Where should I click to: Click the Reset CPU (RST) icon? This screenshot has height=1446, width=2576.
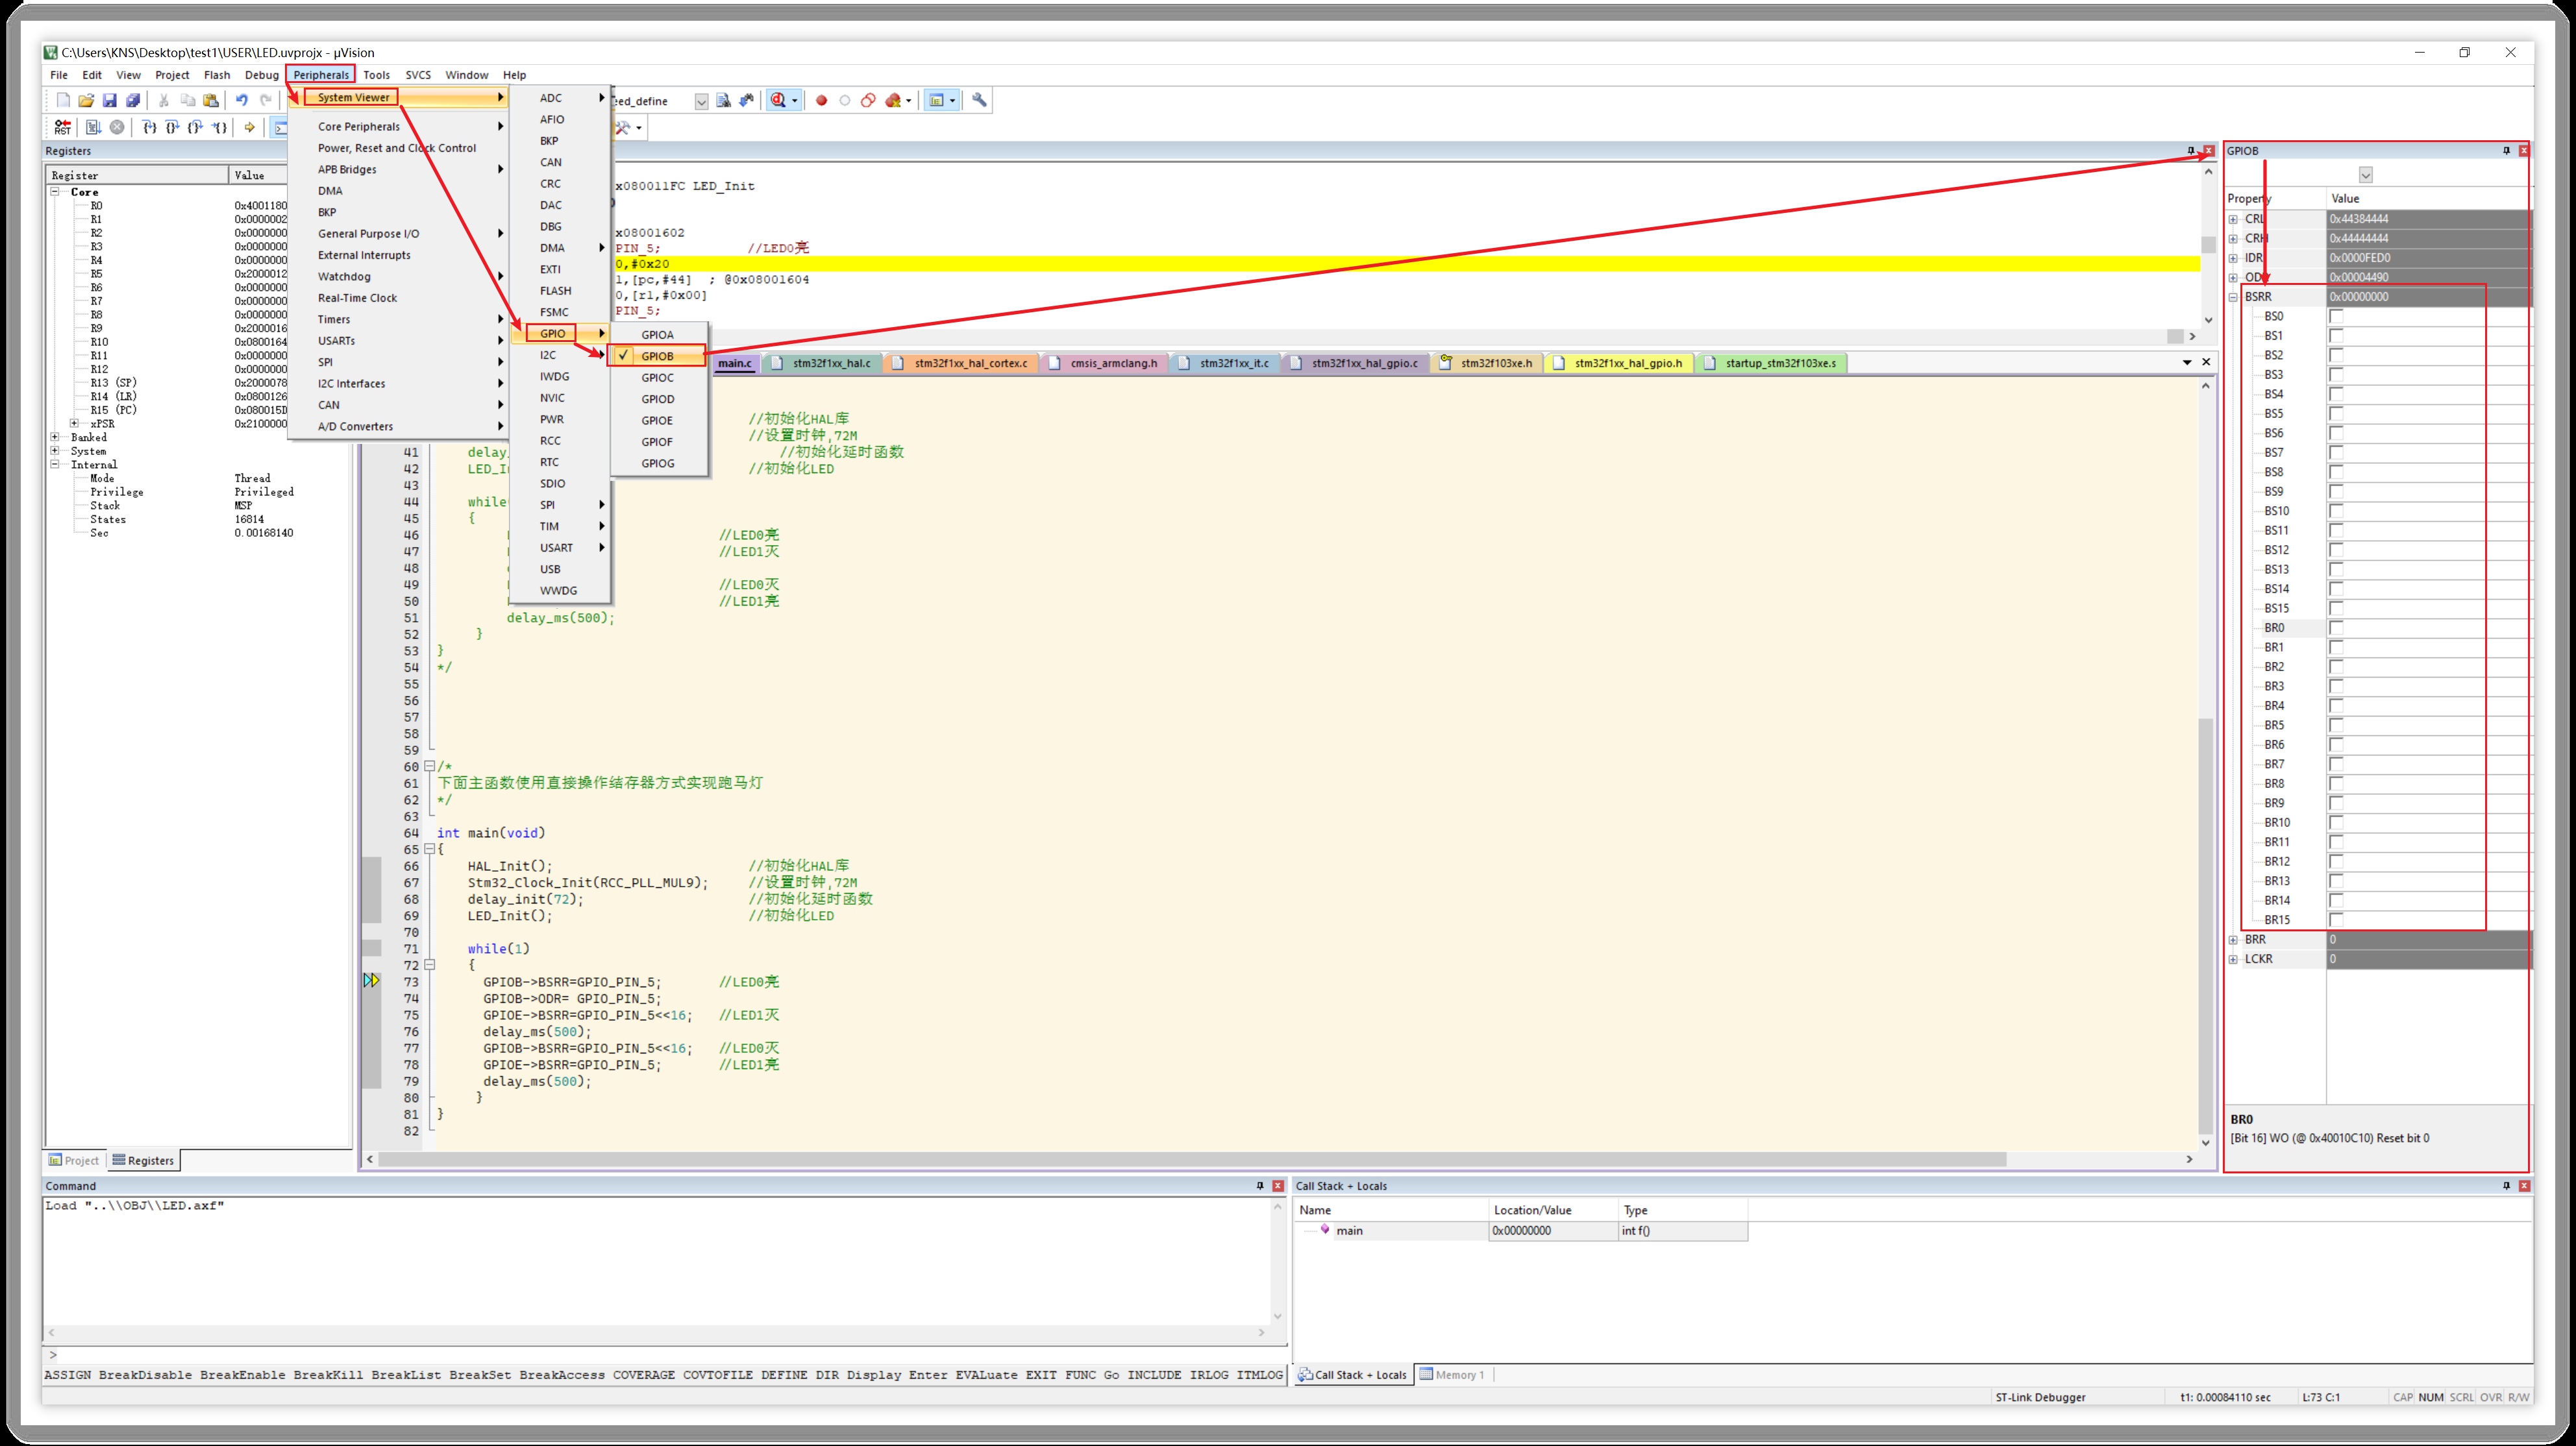(x=62, y=127)
